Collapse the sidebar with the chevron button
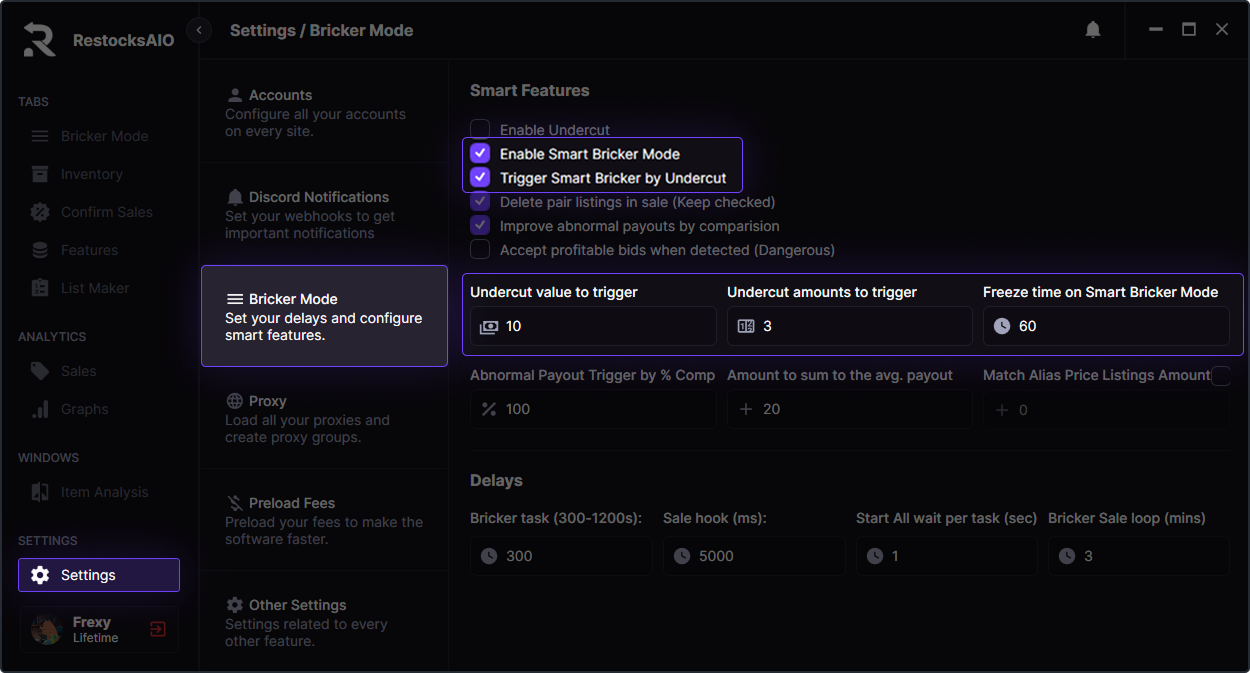1250x673 pixels. click(199, 30)
